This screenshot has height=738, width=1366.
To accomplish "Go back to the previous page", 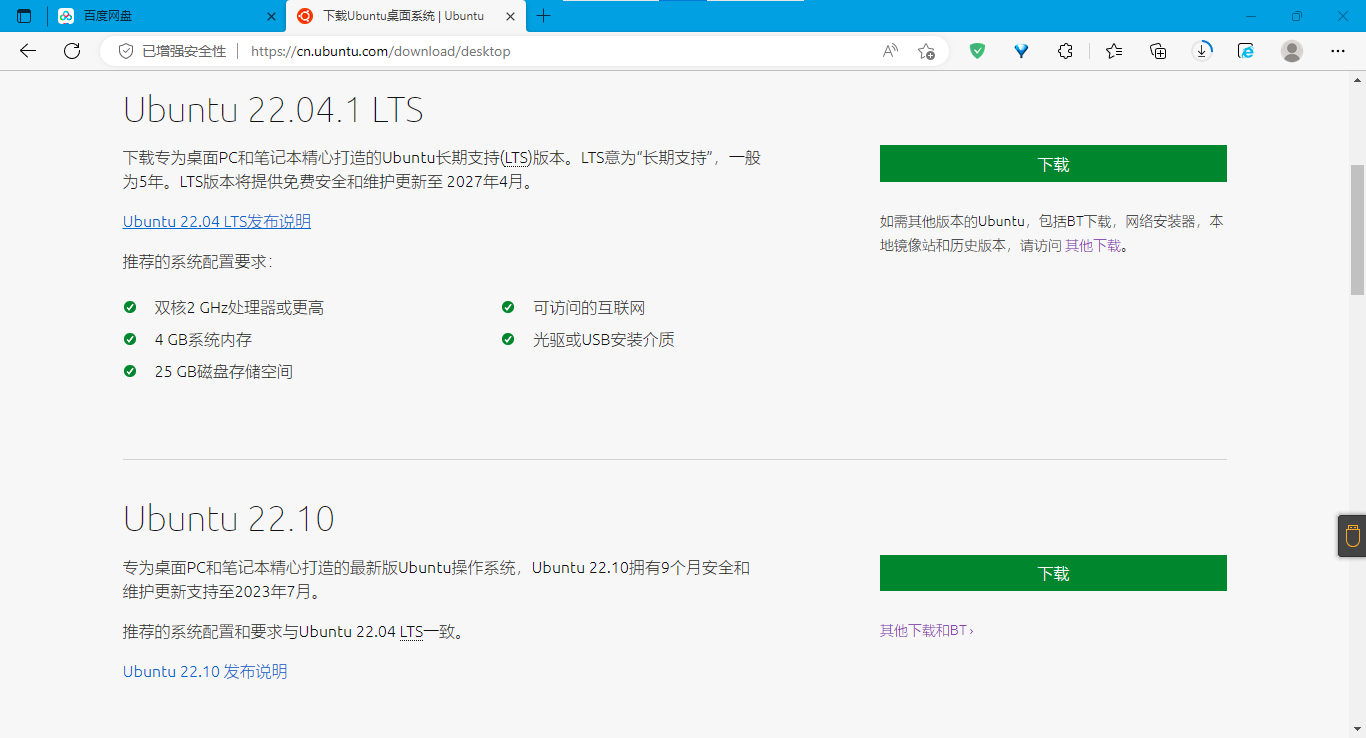I will coord(28,51).
